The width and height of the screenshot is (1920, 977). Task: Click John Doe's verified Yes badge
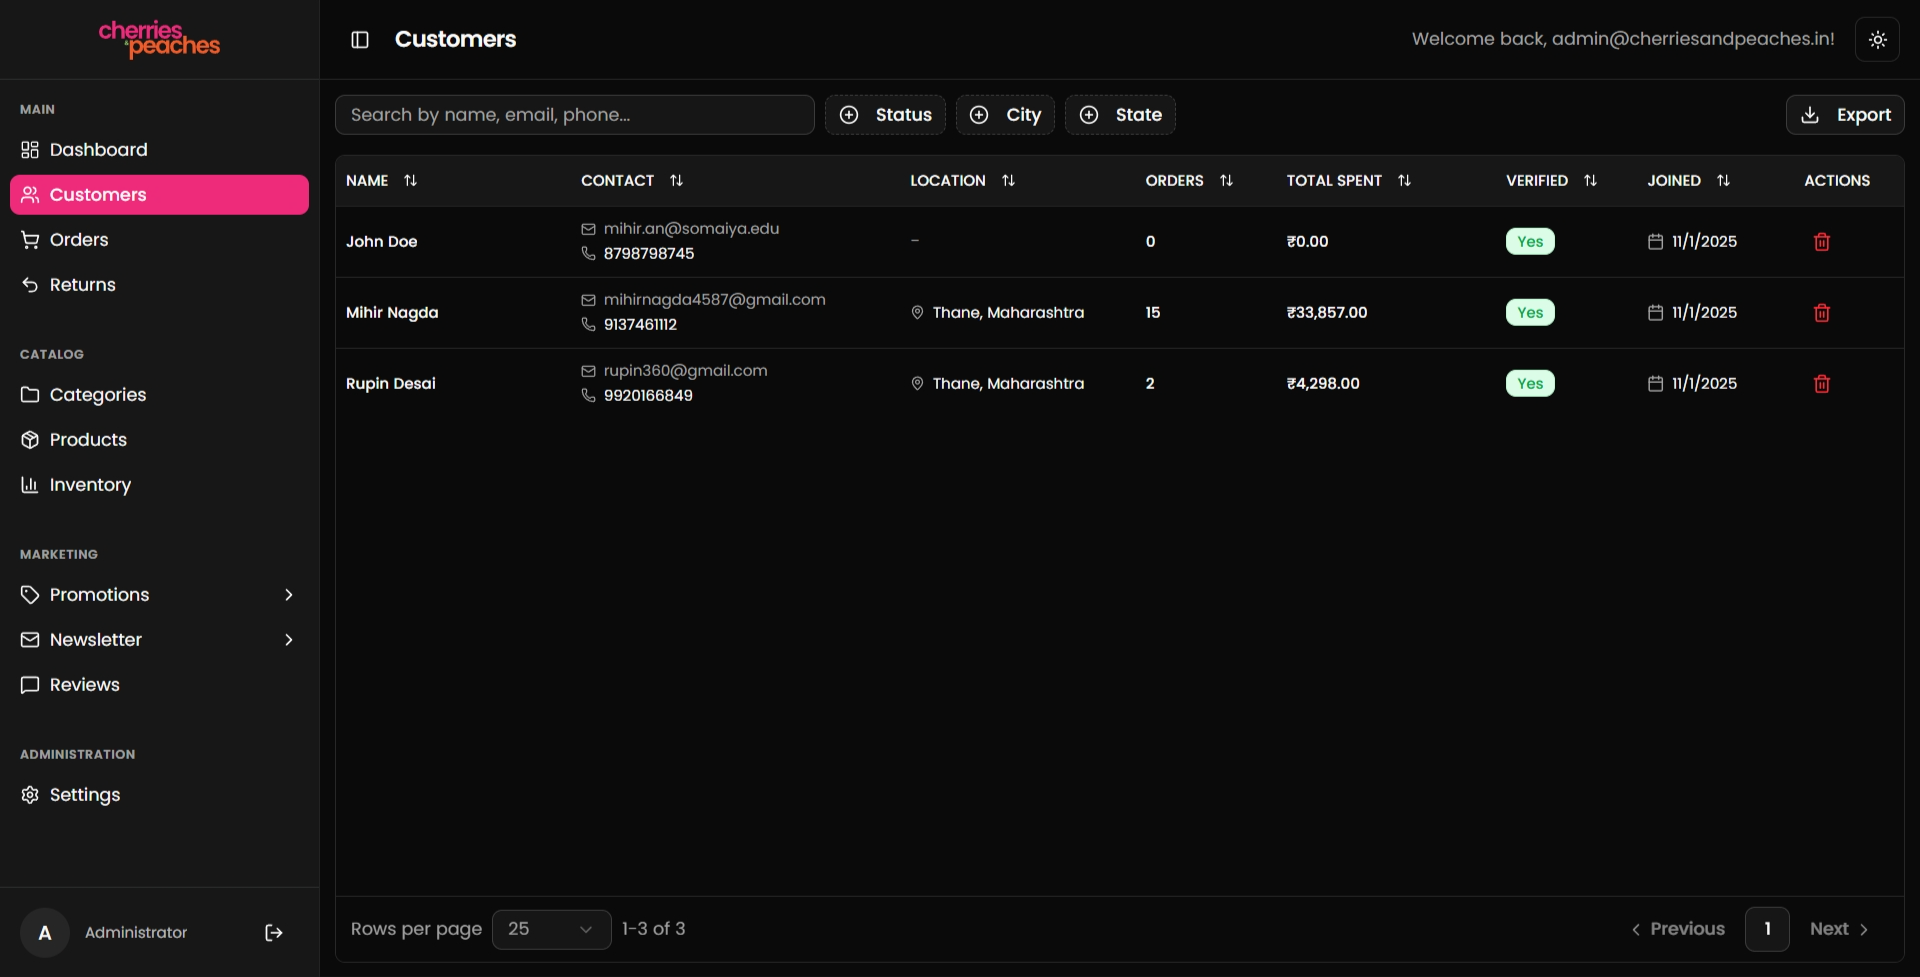tap(1530, 241)
